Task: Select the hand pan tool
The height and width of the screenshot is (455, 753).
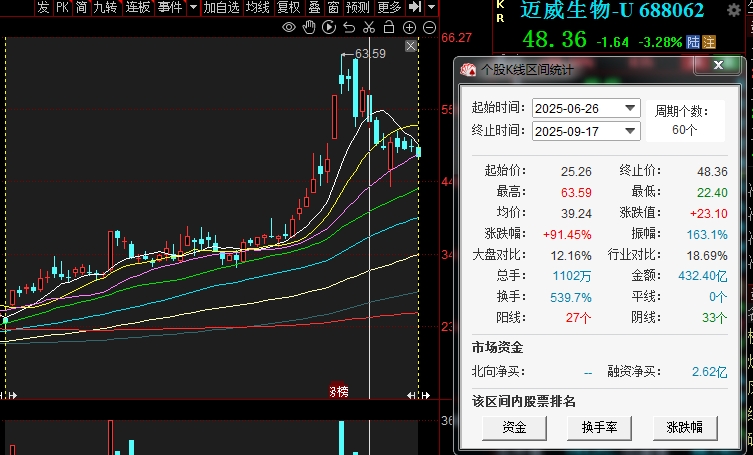Action: [310, 27]
